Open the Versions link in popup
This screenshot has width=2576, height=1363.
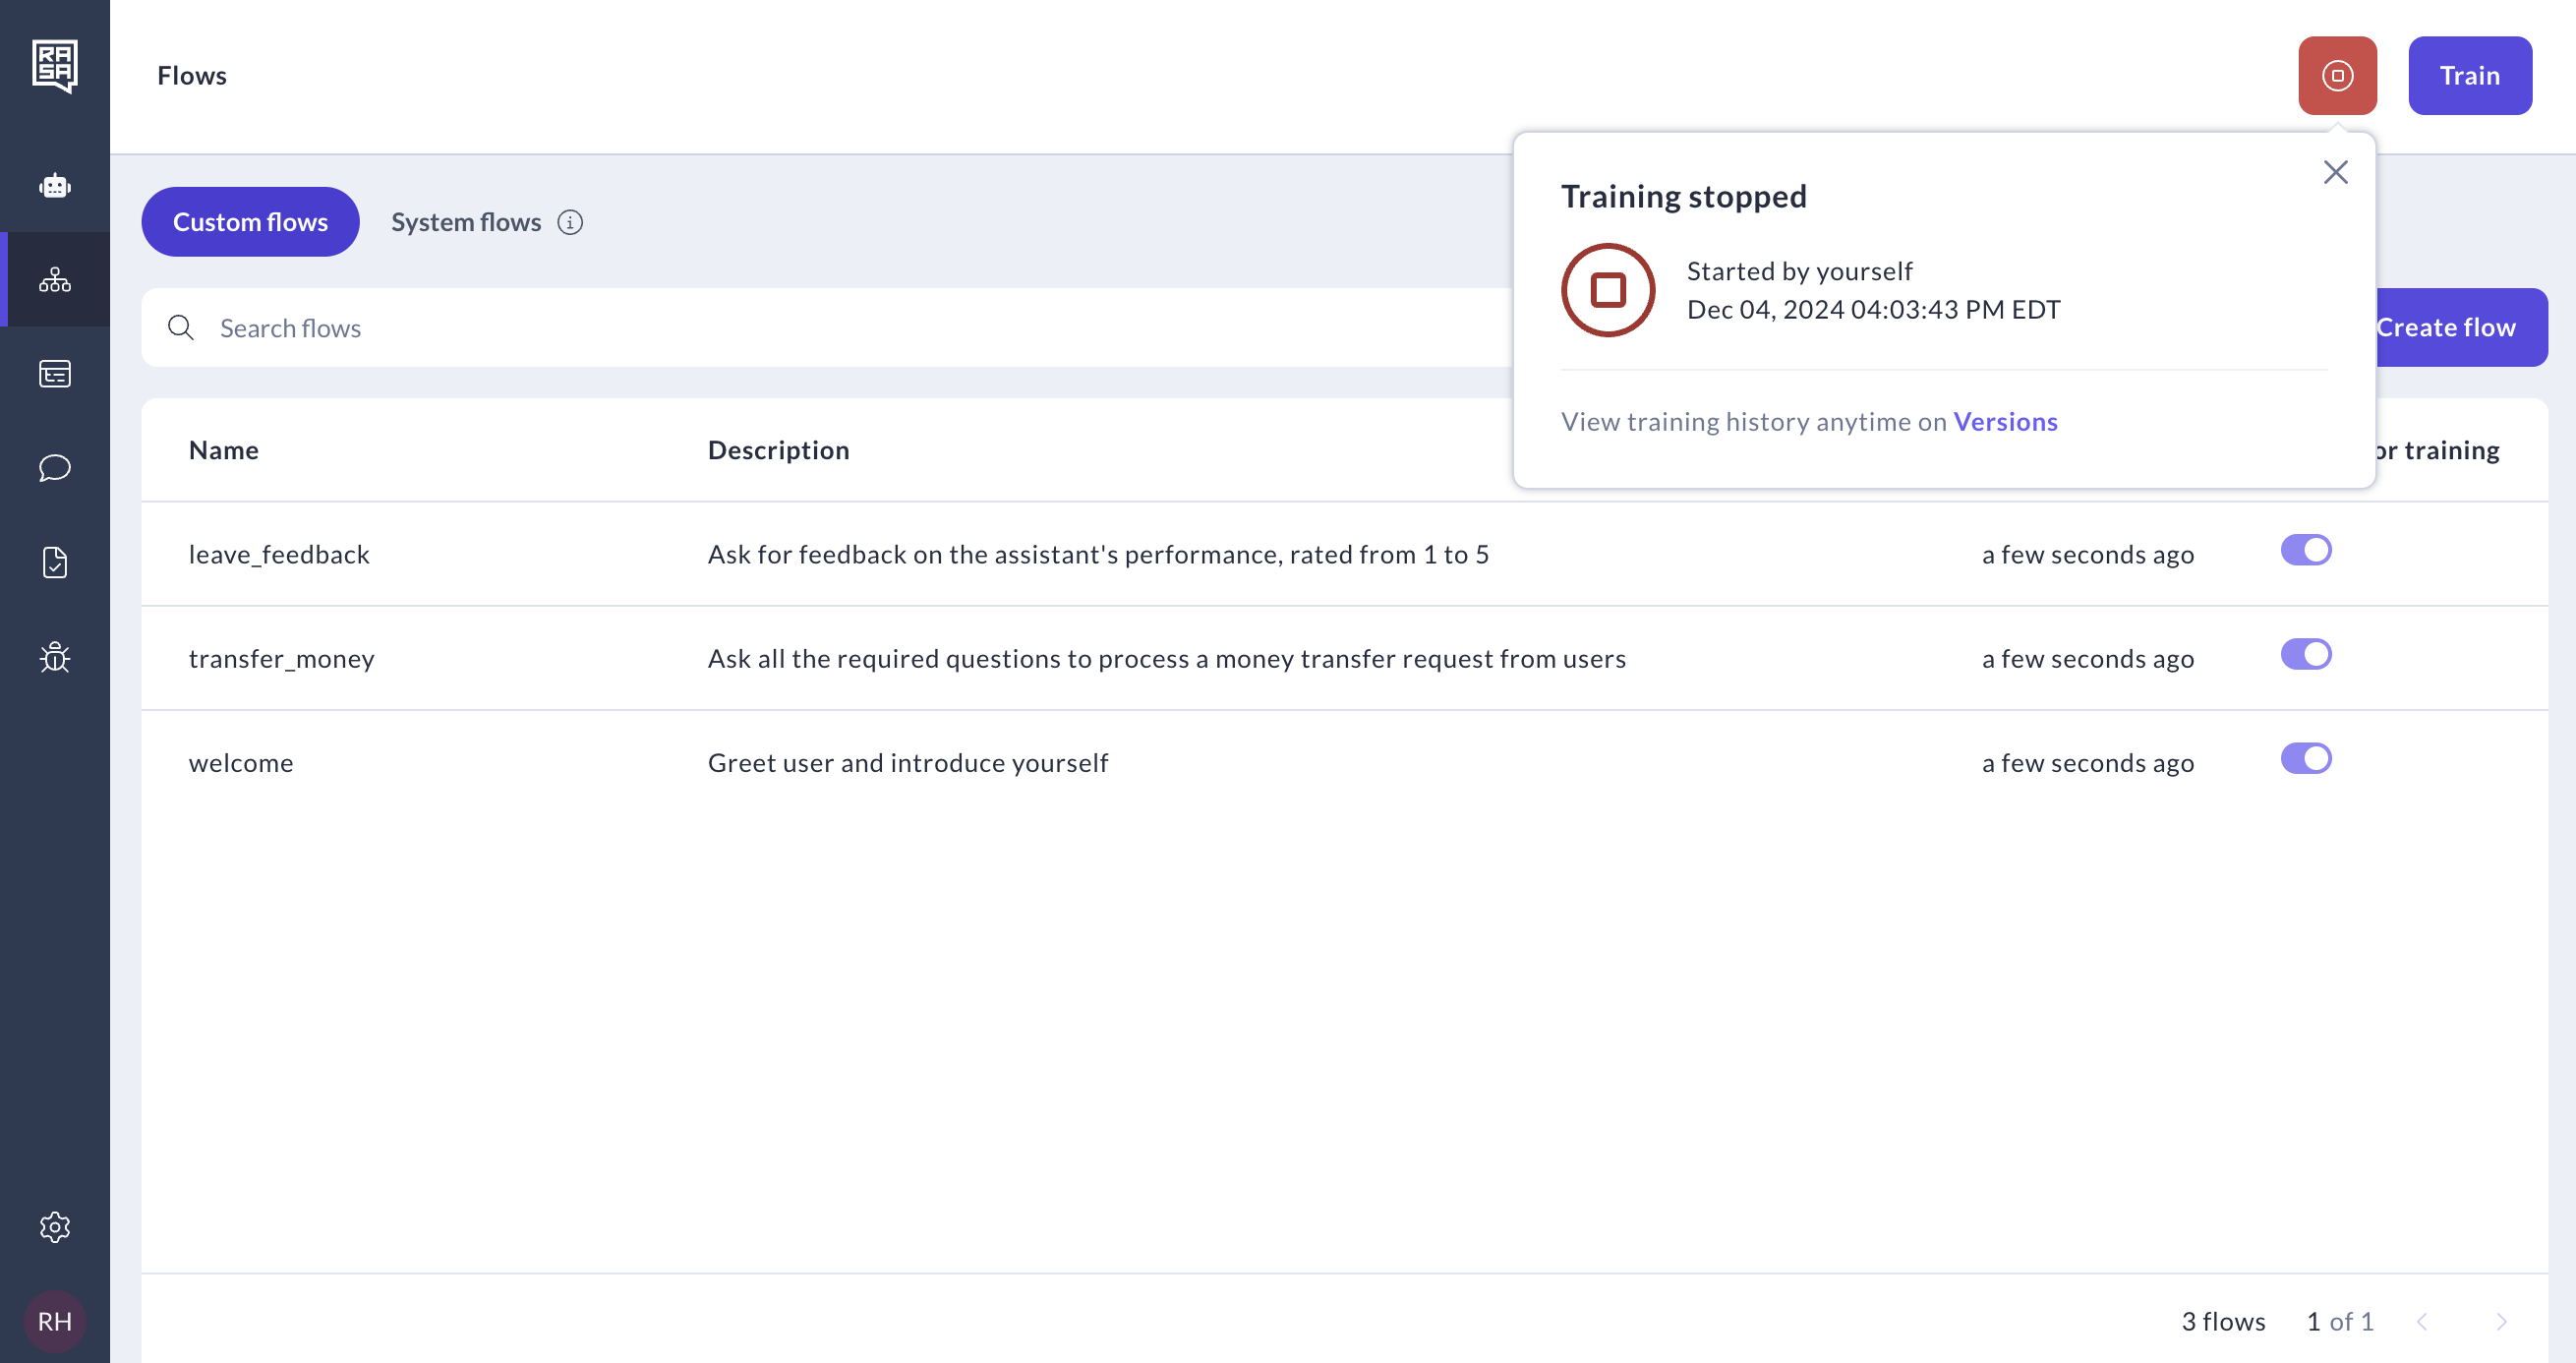pos(2005,422)
